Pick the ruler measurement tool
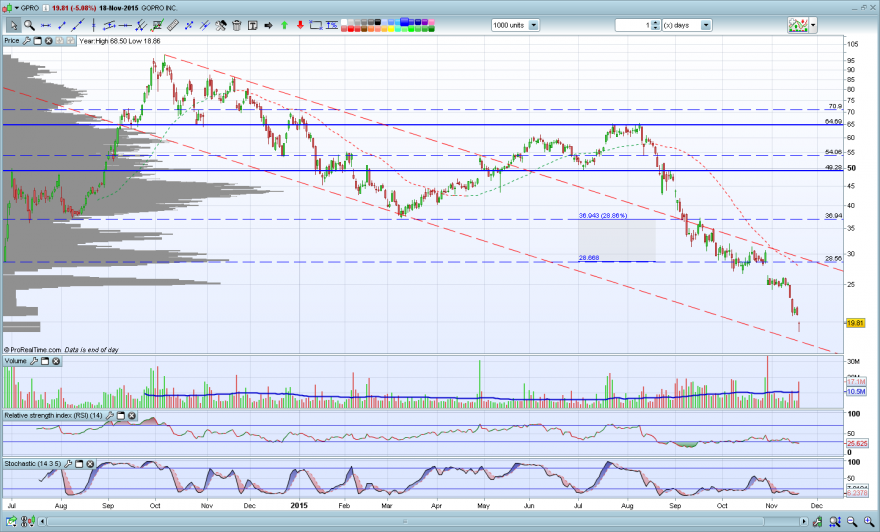 [x=173, y=25]
